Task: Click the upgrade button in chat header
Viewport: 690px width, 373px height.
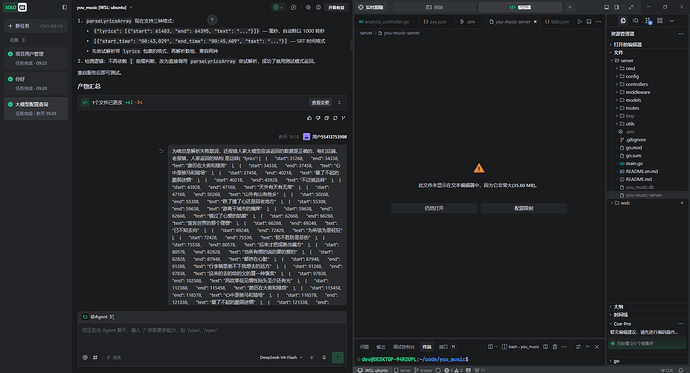Action: 337,7
